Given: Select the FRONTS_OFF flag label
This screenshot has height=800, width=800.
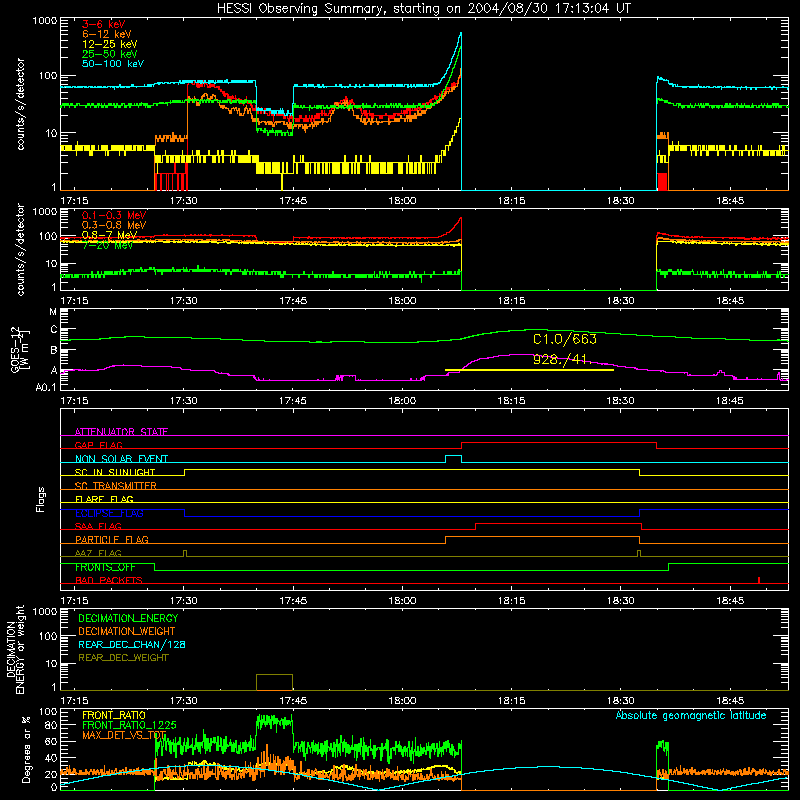Looking at the screenshot, I should (105, 567).
